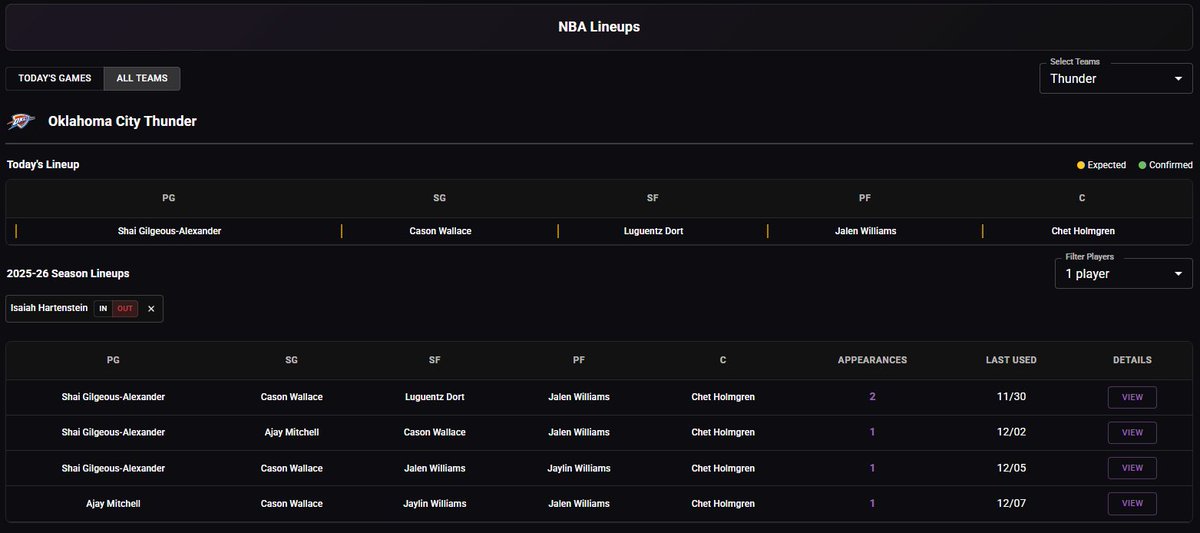Select Luguentz Dort in Today's Lineup
The height and width of the screenshot is (533, 1200).
[652, 231]
